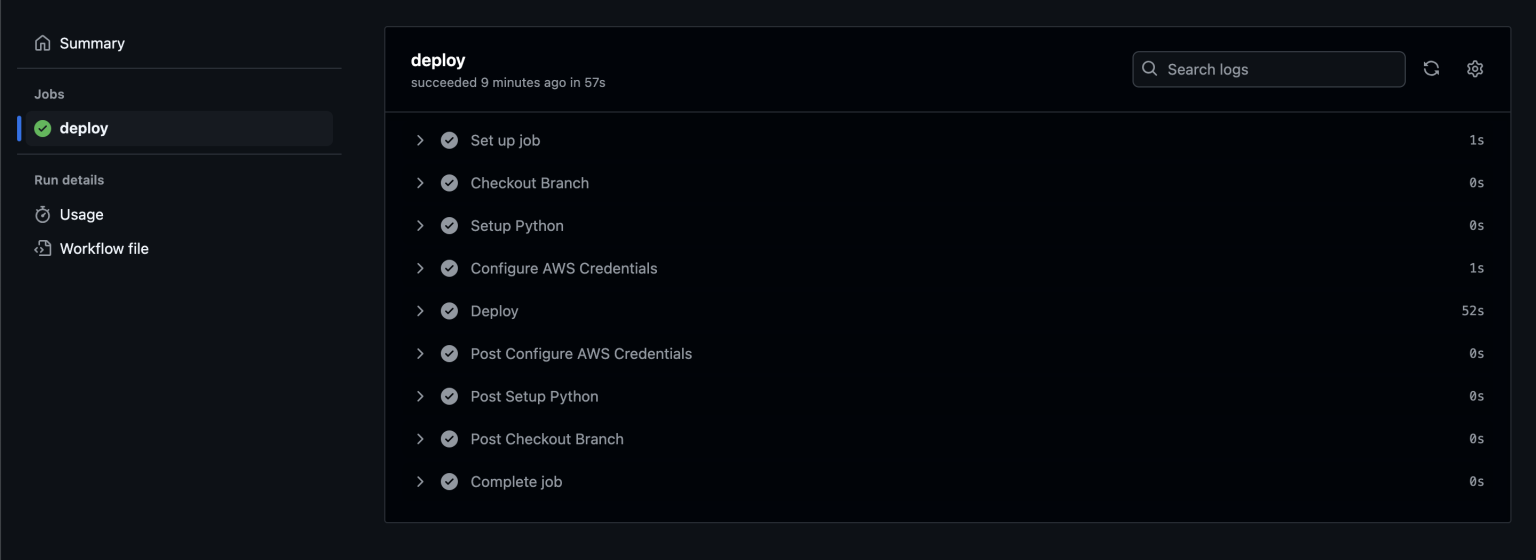Click the green success icon beside deploy

42,128
